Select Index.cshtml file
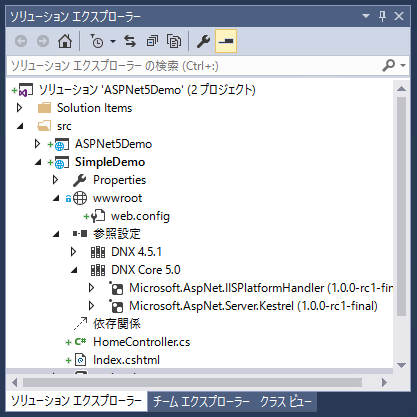Viewport: 417px width, 417px height. point(126,360)
